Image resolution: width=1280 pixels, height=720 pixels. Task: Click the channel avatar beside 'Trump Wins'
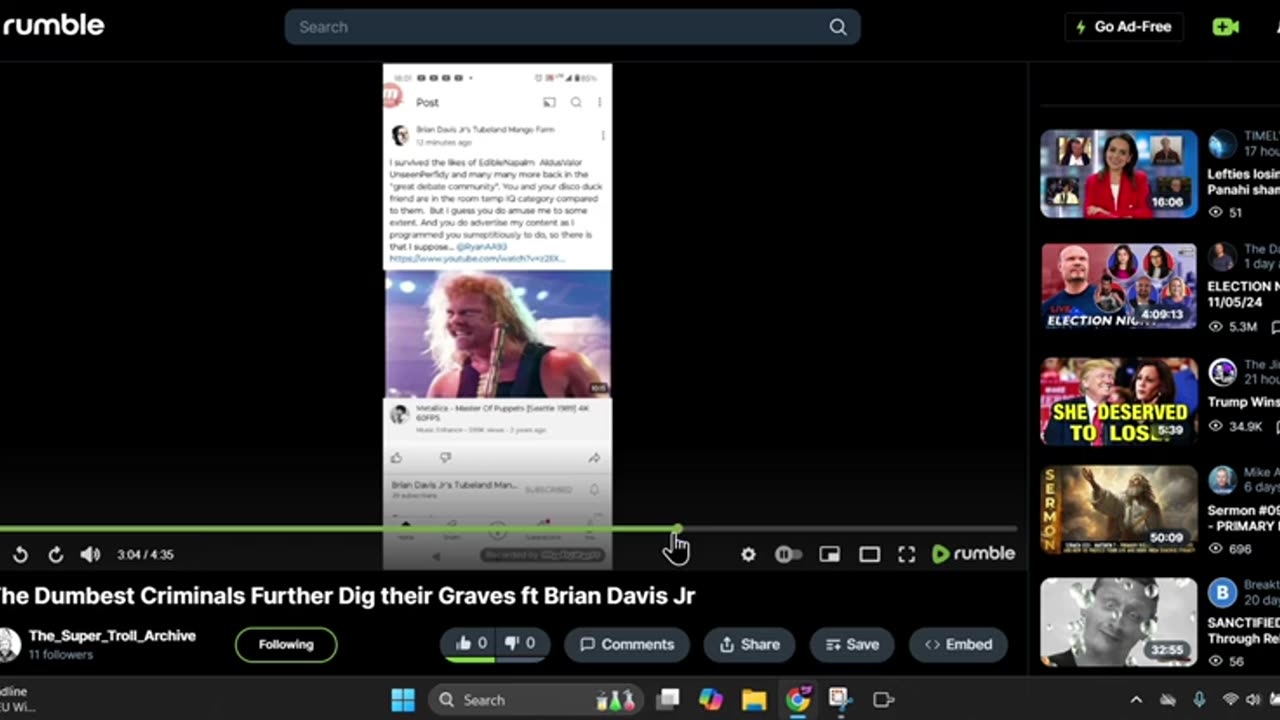click(x=1222, y=373)
